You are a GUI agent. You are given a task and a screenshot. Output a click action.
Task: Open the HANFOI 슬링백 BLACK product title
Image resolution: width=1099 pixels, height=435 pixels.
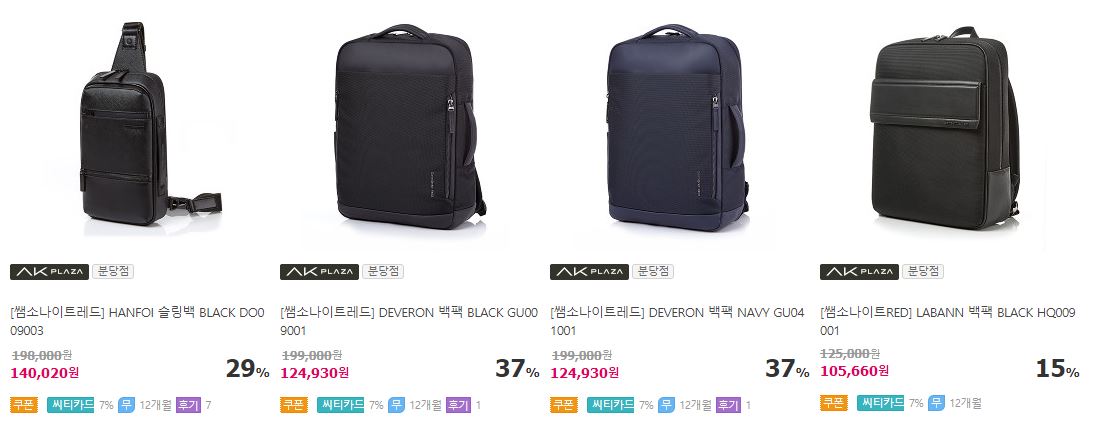click(138, 322)
